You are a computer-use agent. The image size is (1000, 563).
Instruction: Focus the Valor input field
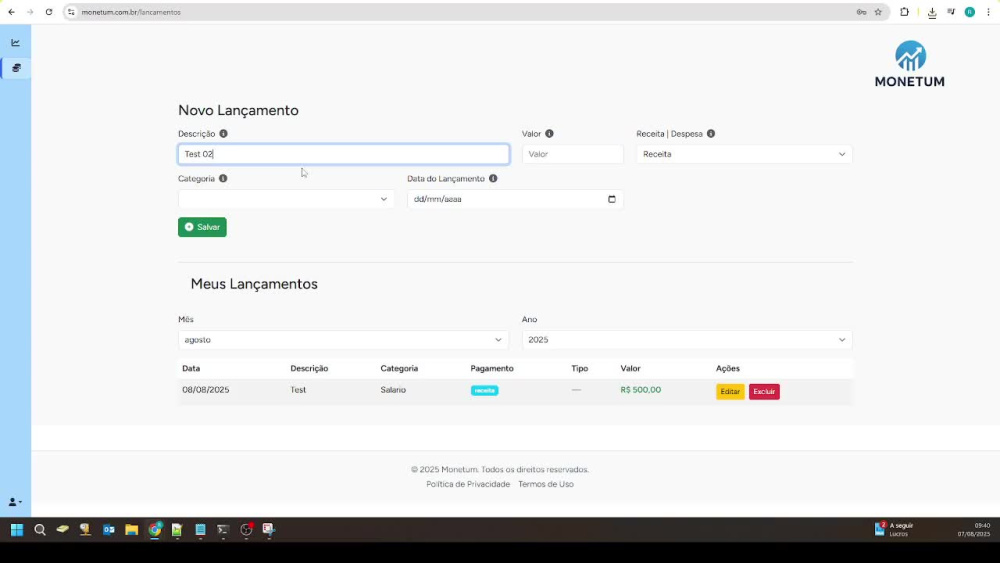(x=572, y=154)
